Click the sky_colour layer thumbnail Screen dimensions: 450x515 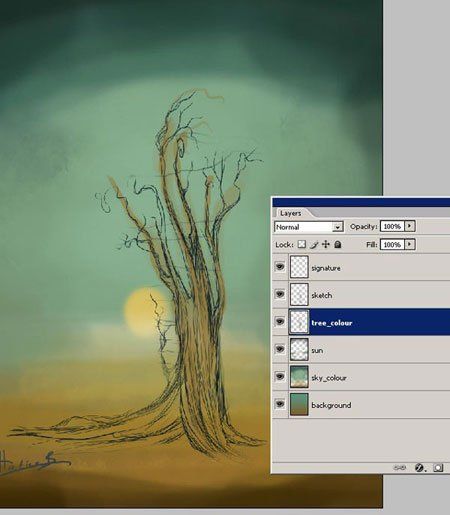click(x=299, y=377)
